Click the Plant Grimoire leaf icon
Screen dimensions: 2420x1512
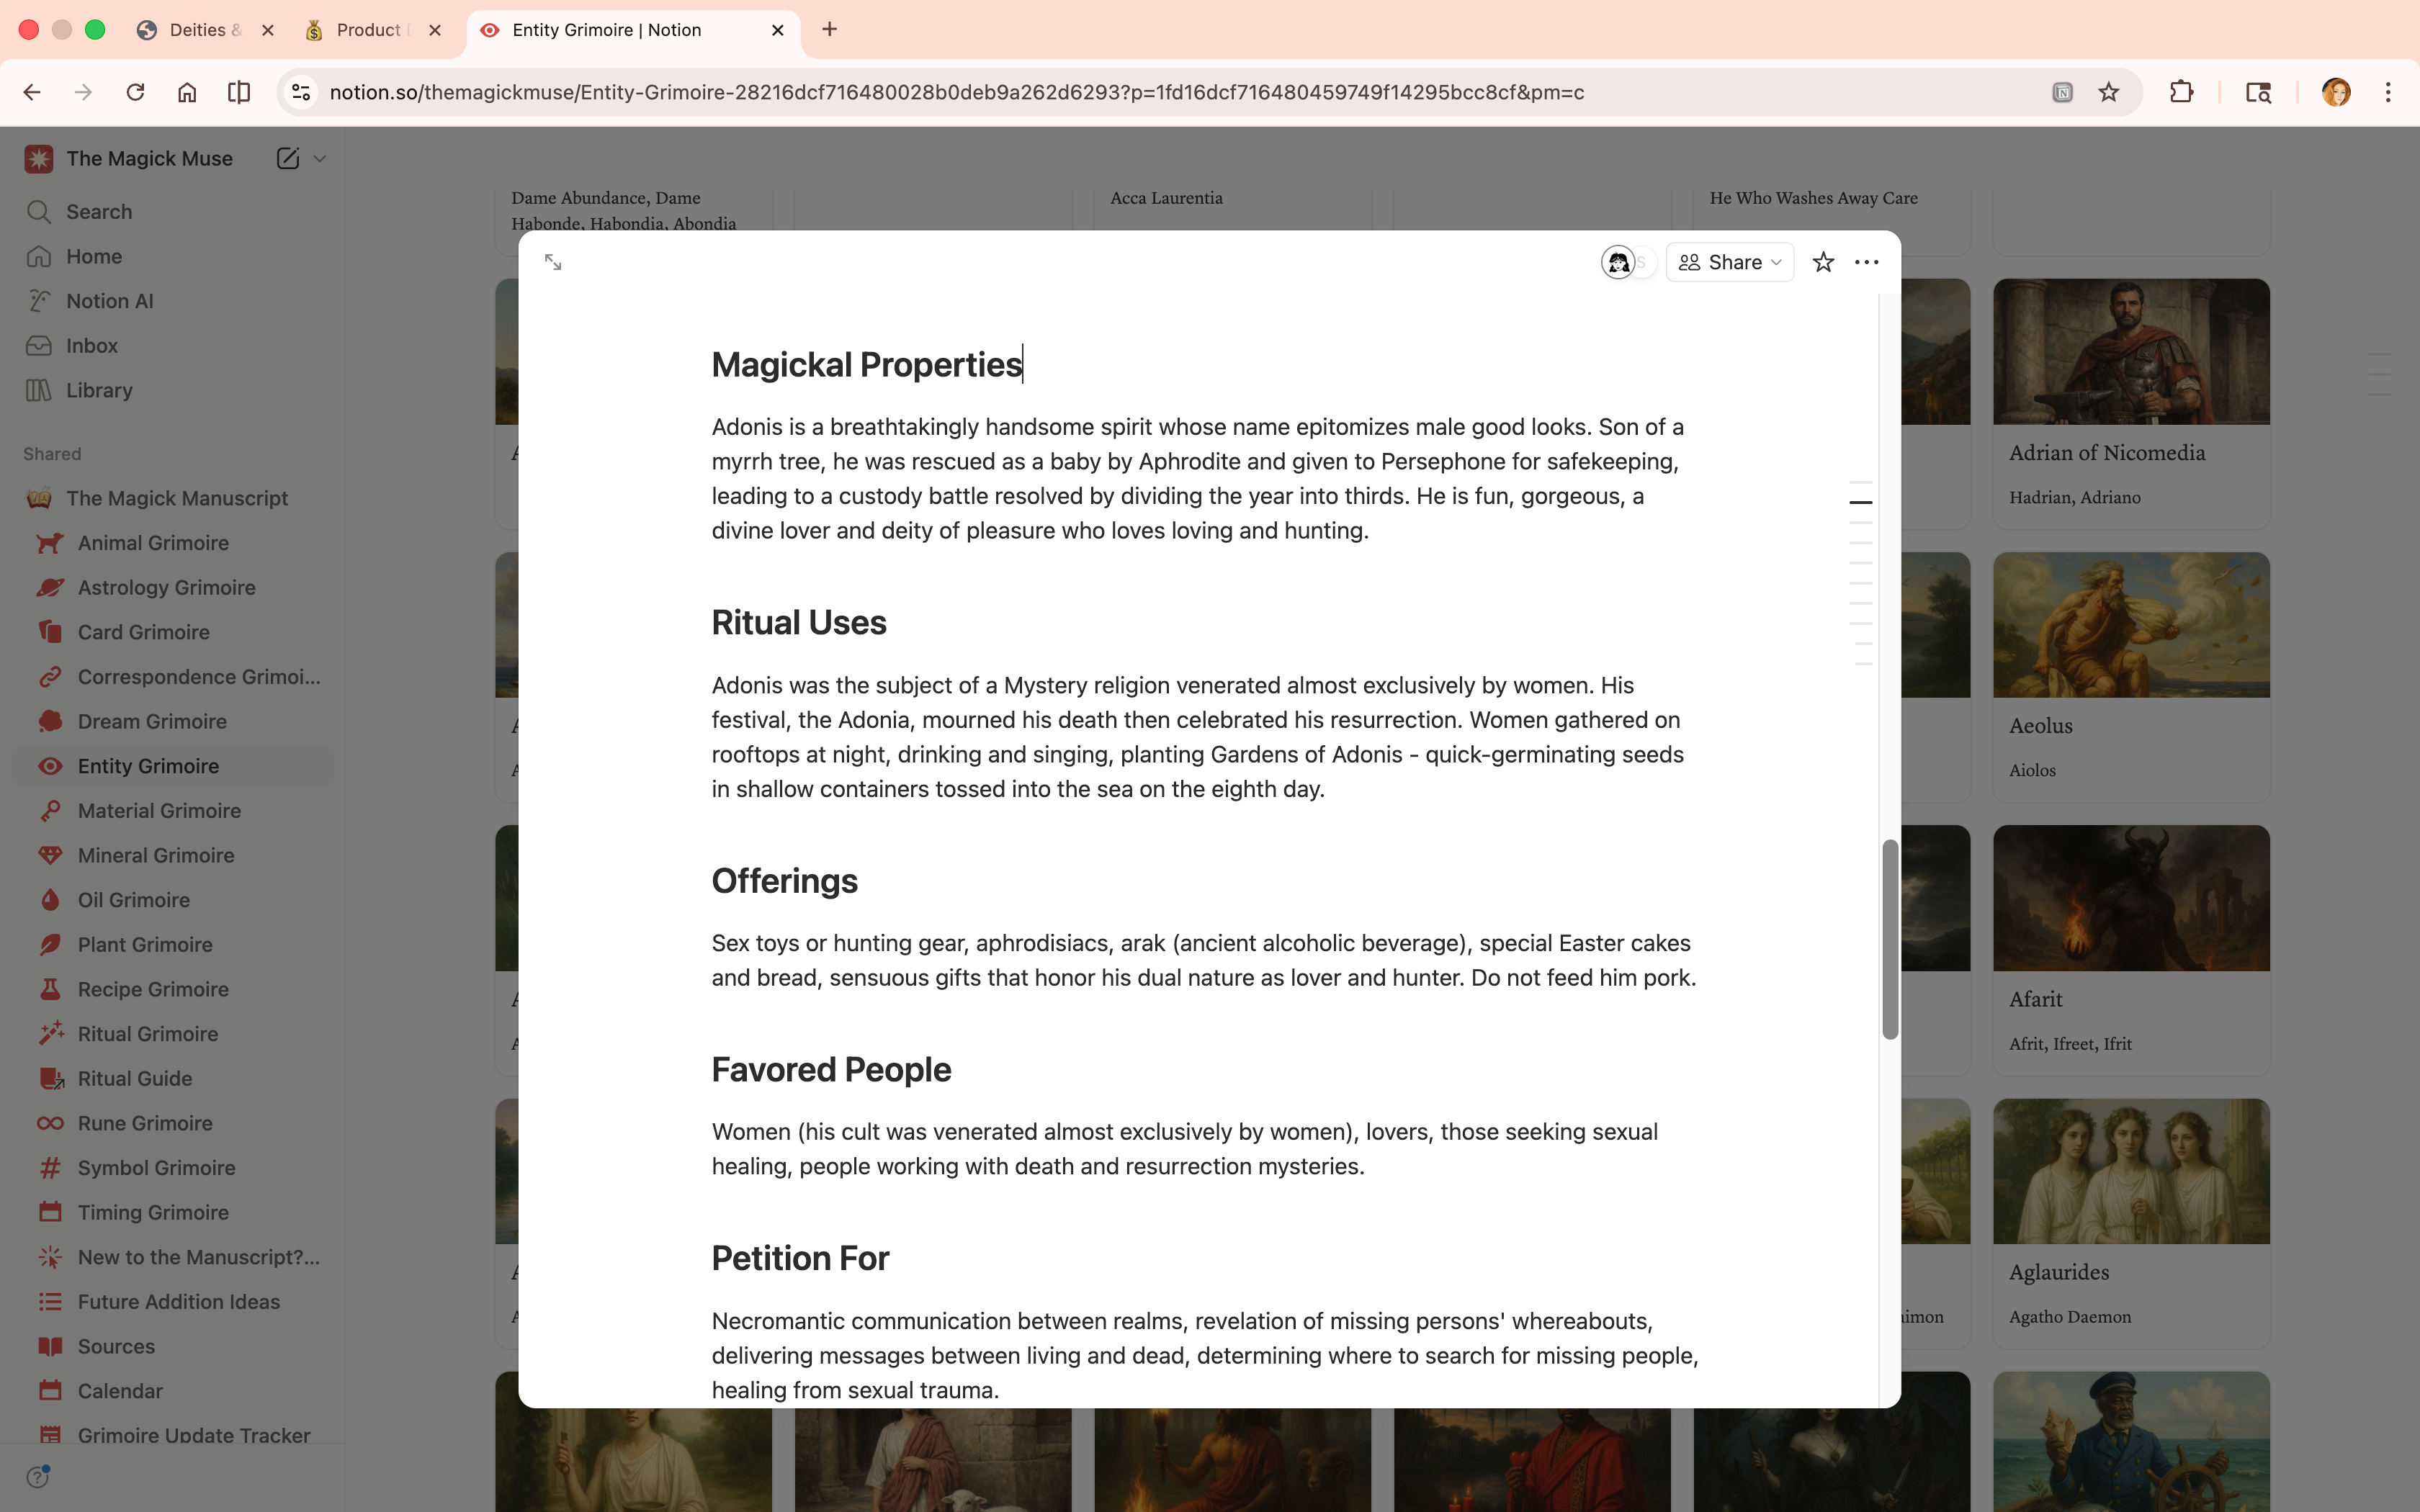50,945
